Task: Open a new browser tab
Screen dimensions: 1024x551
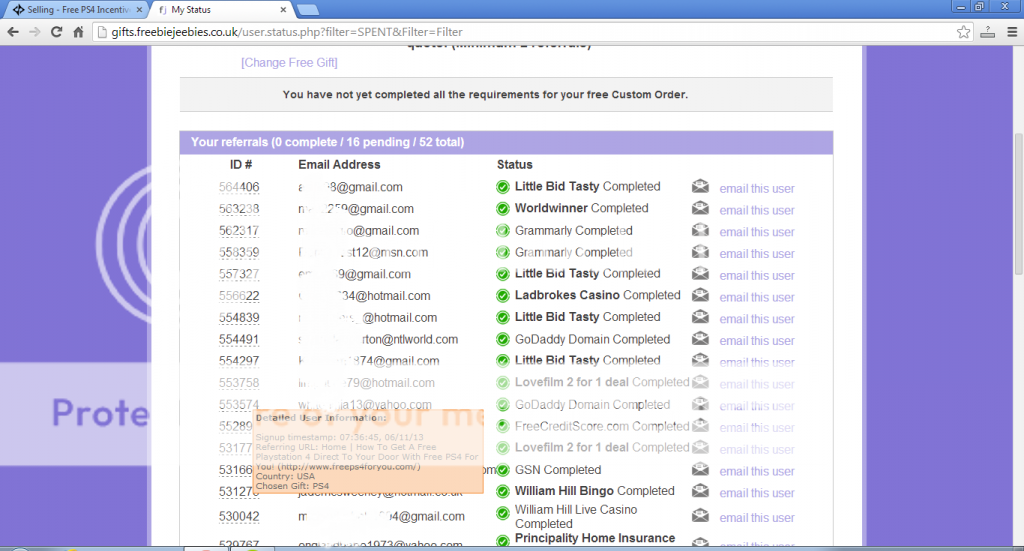Action: pyautogui.click(x=307, y=10)
